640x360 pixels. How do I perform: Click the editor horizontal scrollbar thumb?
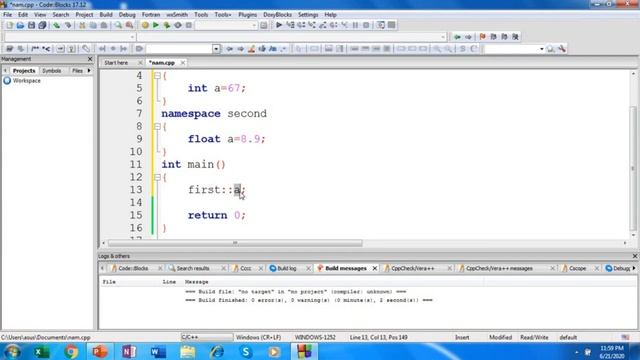pos(235,243)
